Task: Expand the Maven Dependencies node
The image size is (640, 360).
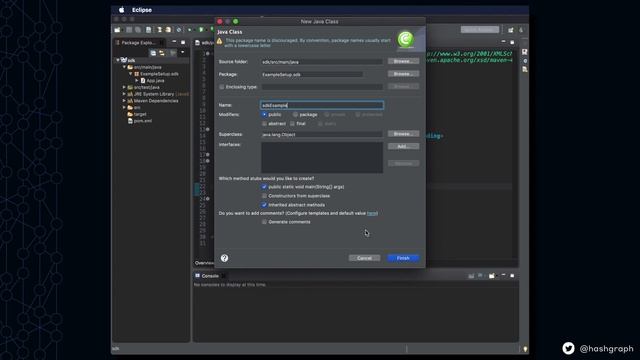Action: [124, 101]
